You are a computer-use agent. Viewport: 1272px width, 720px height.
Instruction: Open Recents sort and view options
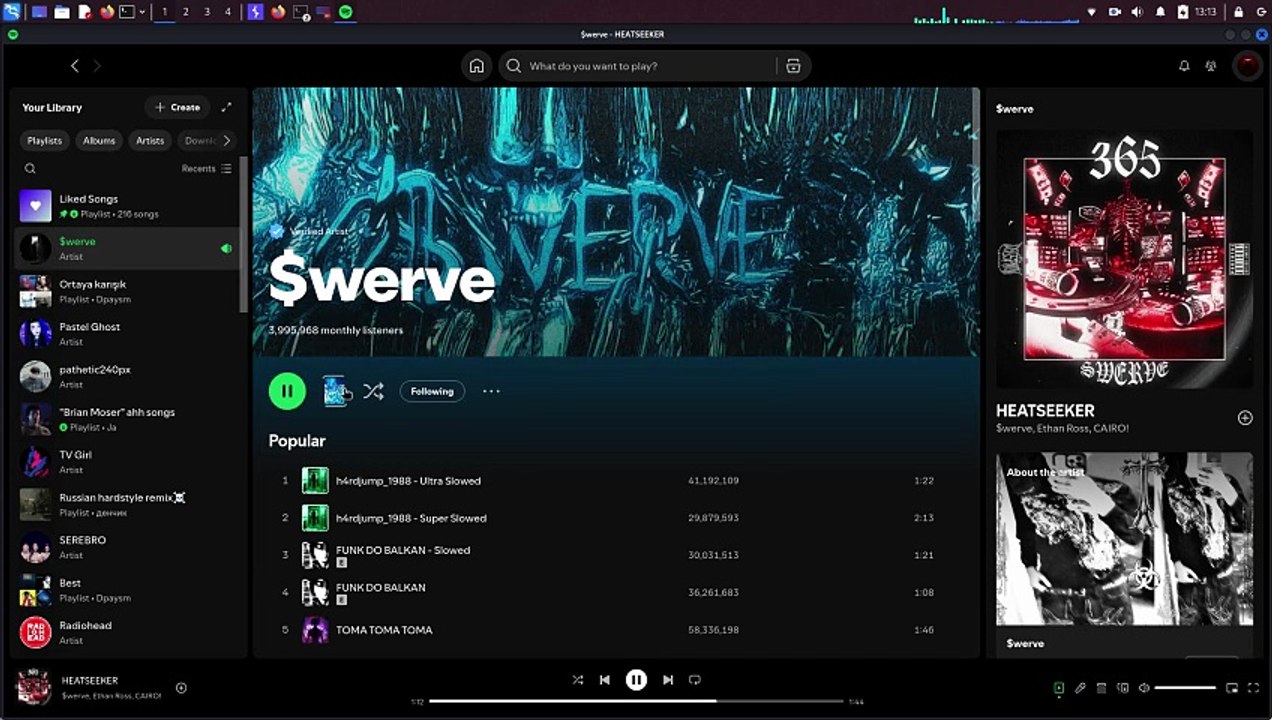(206, 169)
